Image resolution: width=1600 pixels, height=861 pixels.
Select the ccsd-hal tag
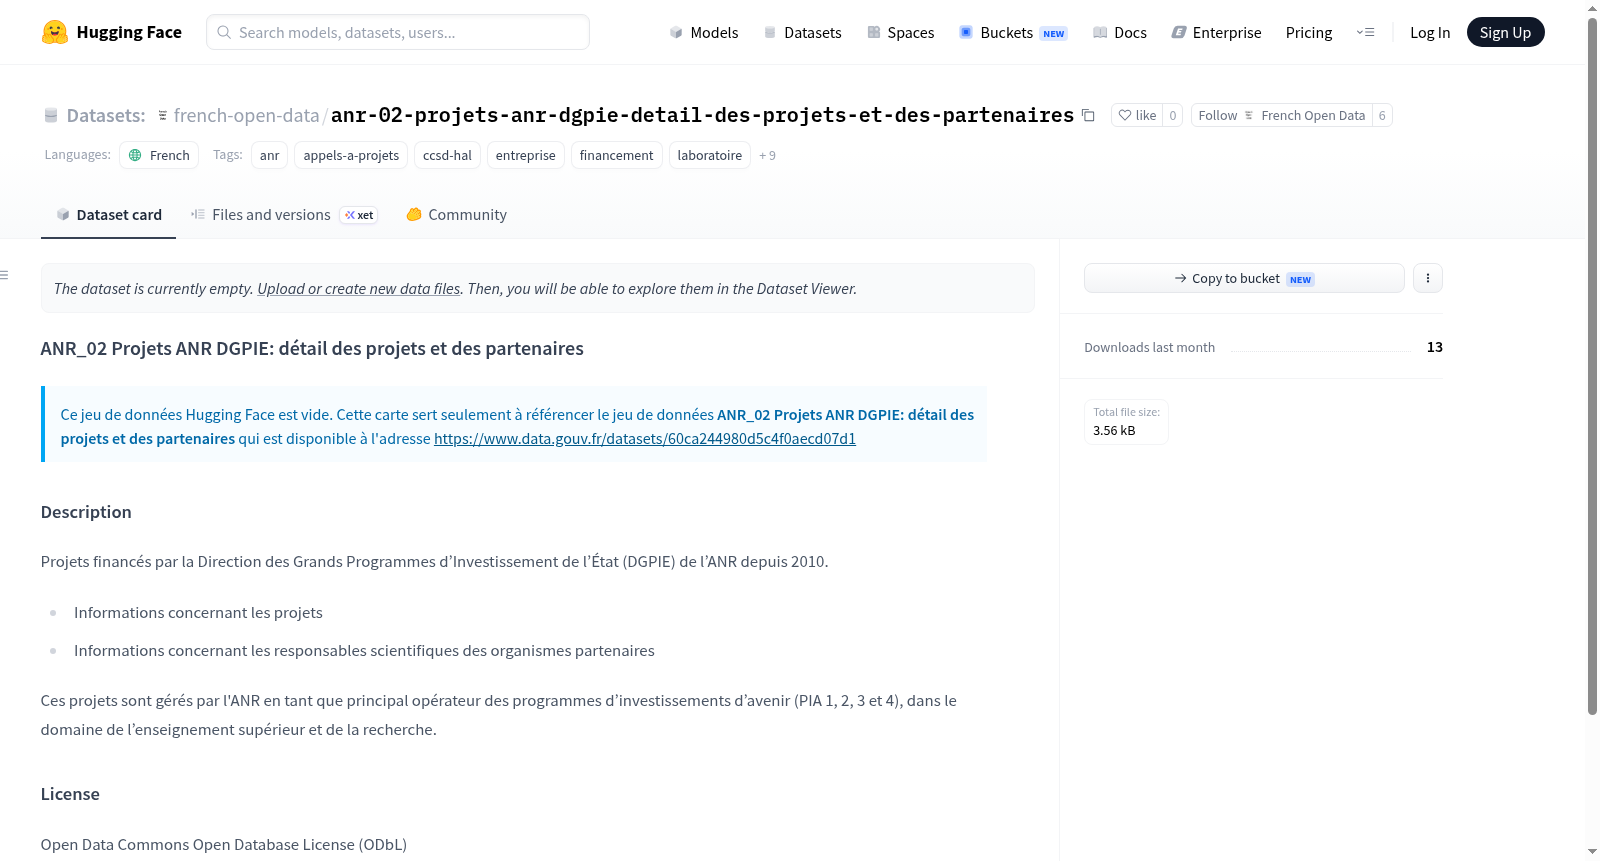coord(447,155)
